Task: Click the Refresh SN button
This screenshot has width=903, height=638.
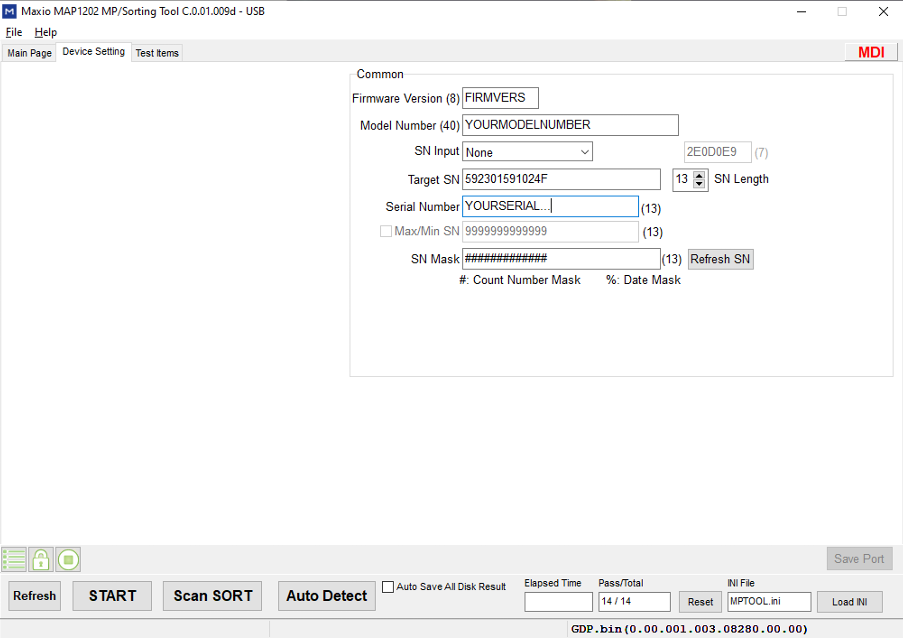Action: 720,259
